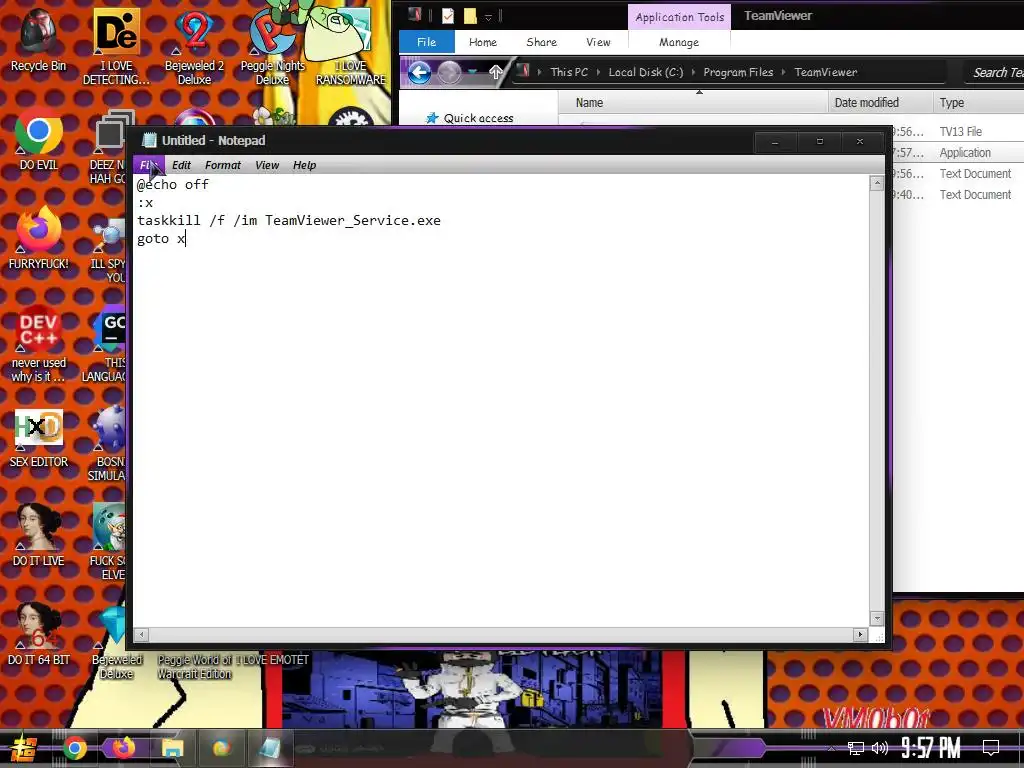This screenshot has width=1024, height=768.
Task: Launch the Bejeweled Deluxe gem desktop icon
Action: point(116,641)
